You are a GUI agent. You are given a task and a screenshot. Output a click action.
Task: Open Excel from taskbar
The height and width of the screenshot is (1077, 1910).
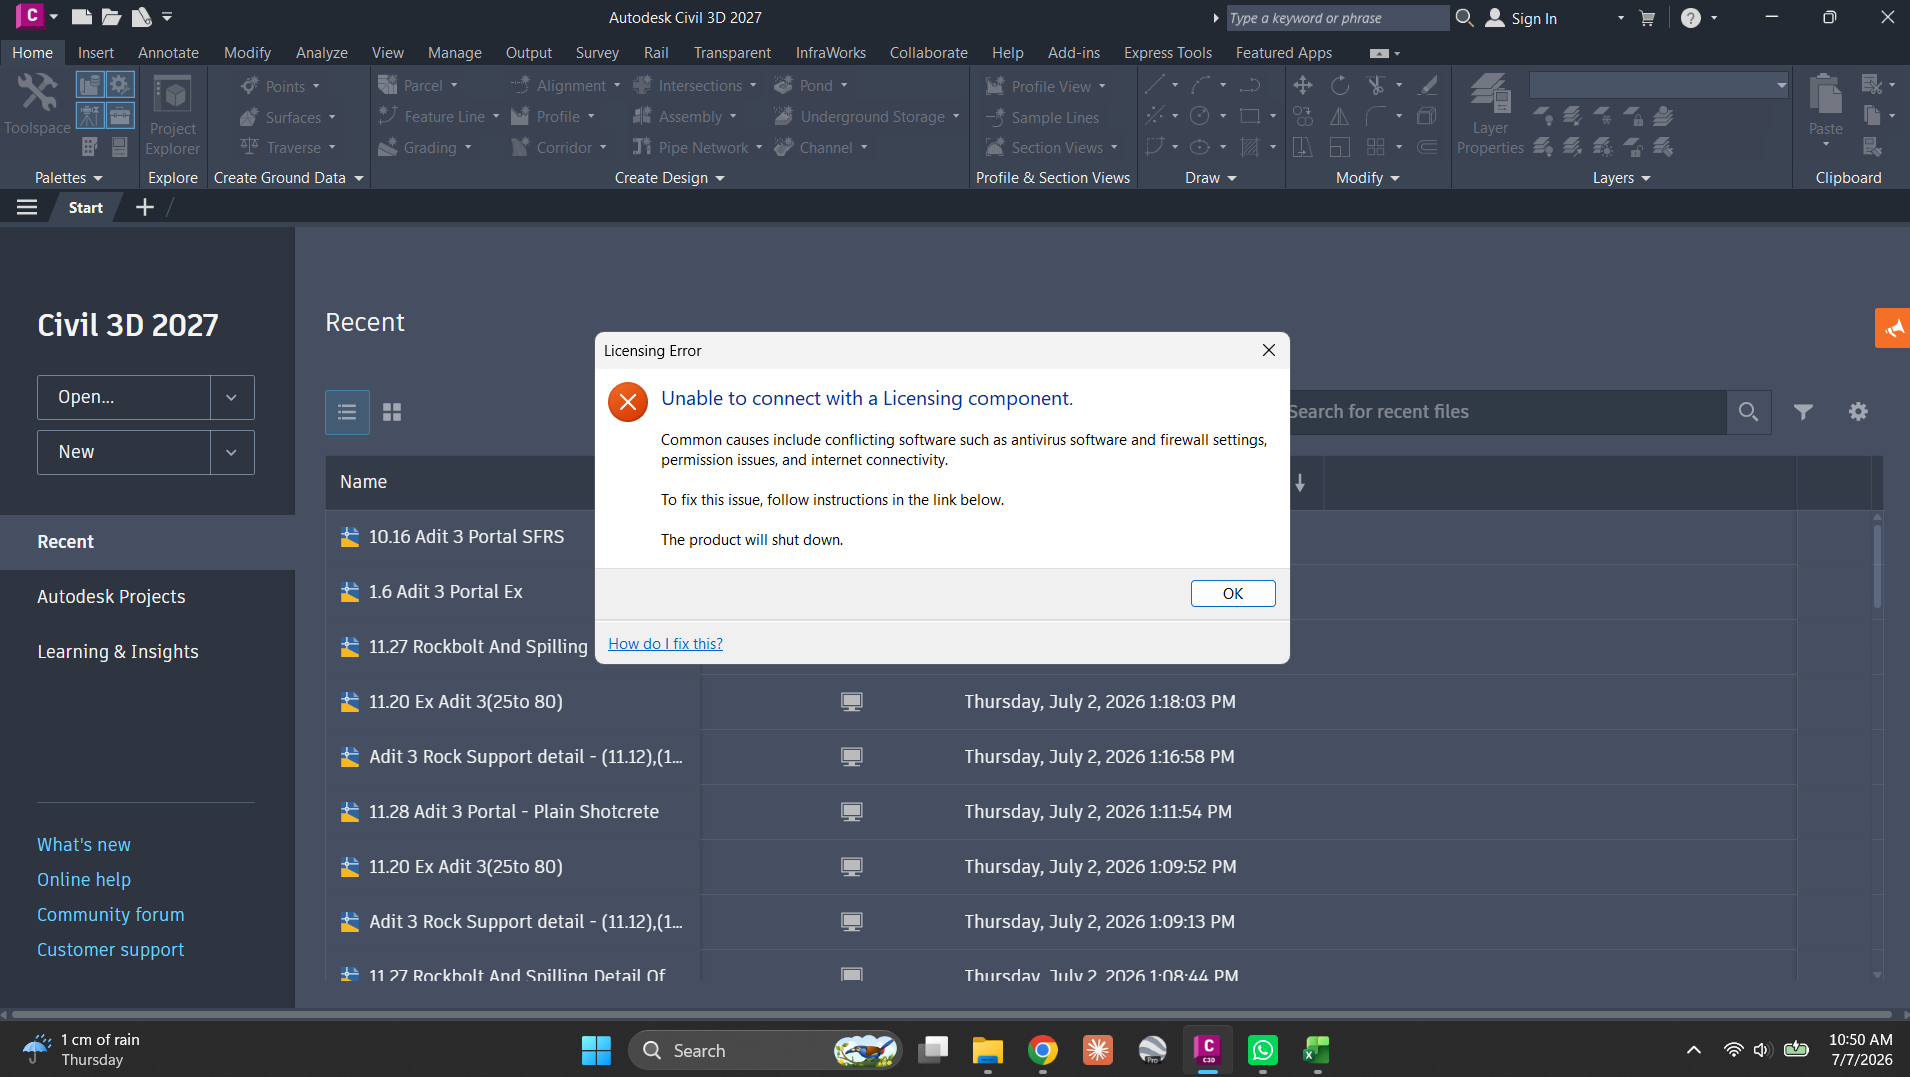point(1318,1050)
